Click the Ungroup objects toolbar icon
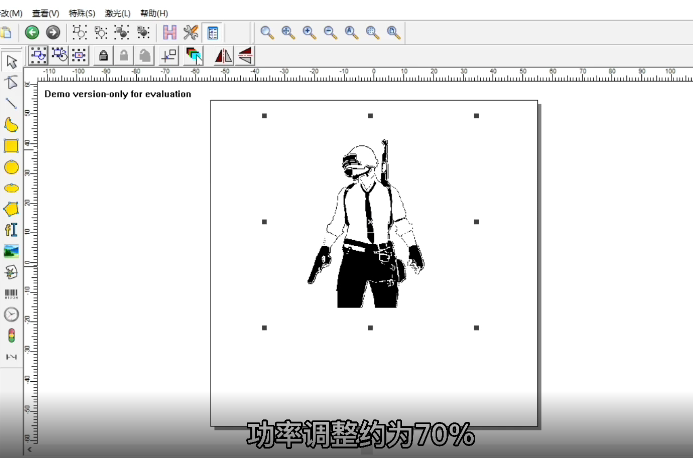Image resolution: width=693 pixels, height=458 pixels. click(x=143, y=32)
